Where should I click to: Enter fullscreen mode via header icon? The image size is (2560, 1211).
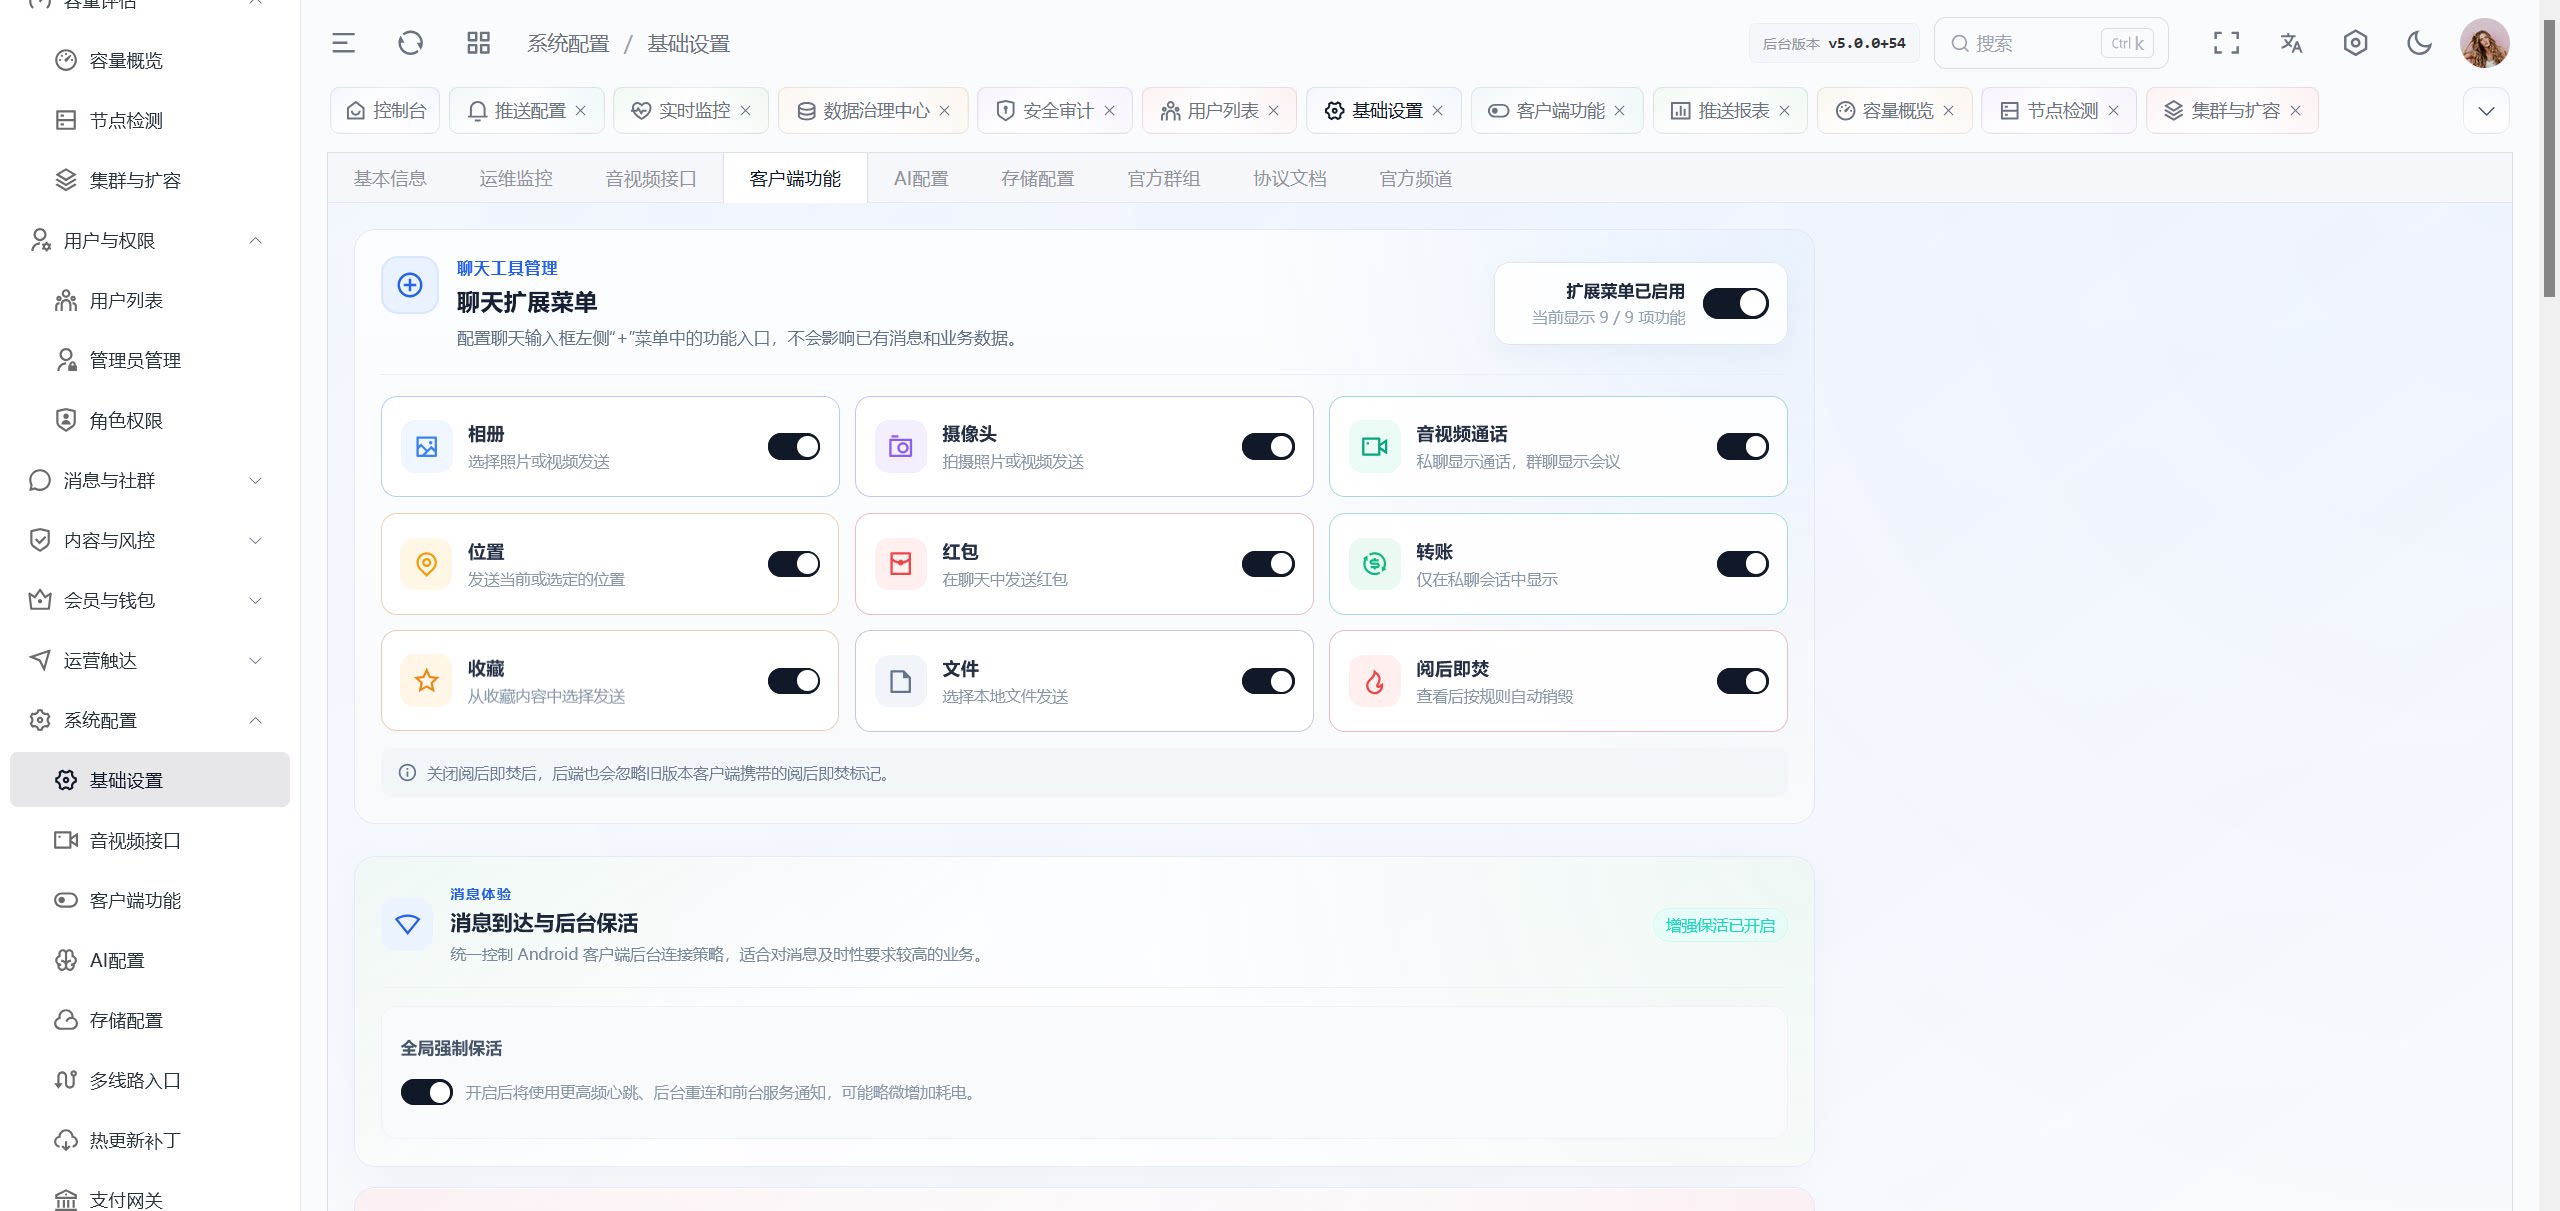[x=2226, y=43]
